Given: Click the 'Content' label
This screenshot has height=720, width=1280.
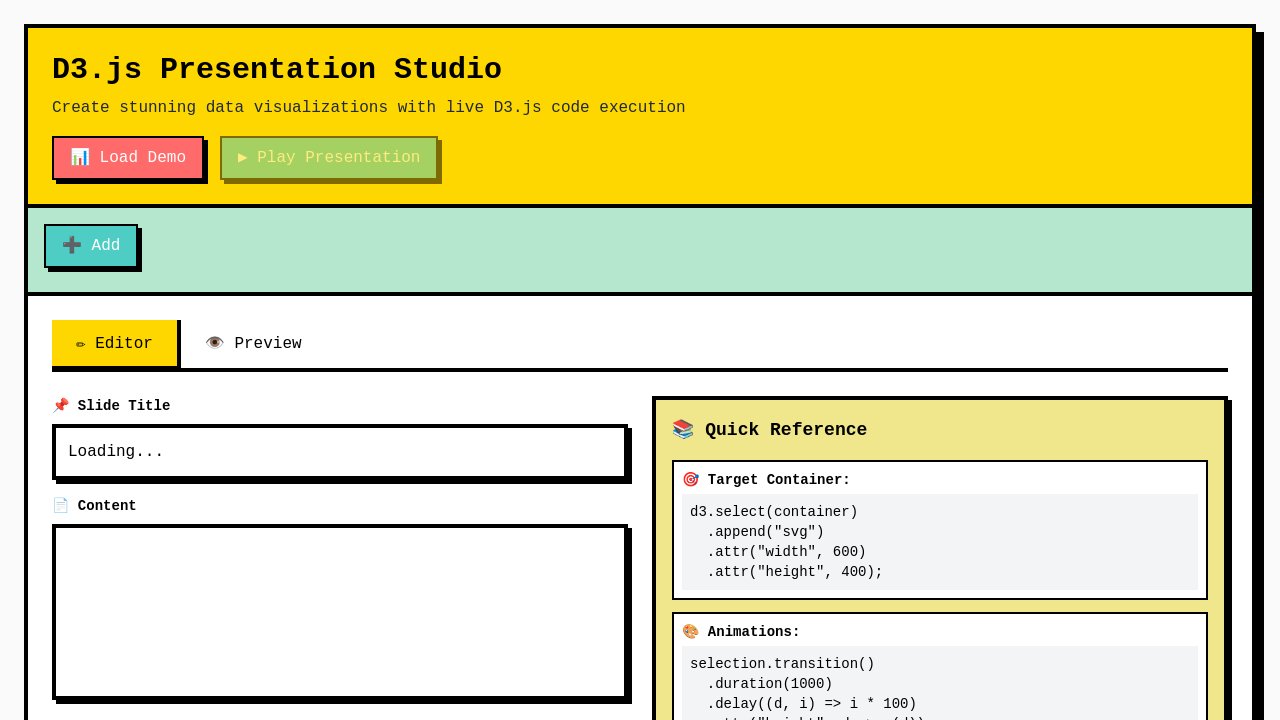Looking at the screenshot, I should point(107,506).
